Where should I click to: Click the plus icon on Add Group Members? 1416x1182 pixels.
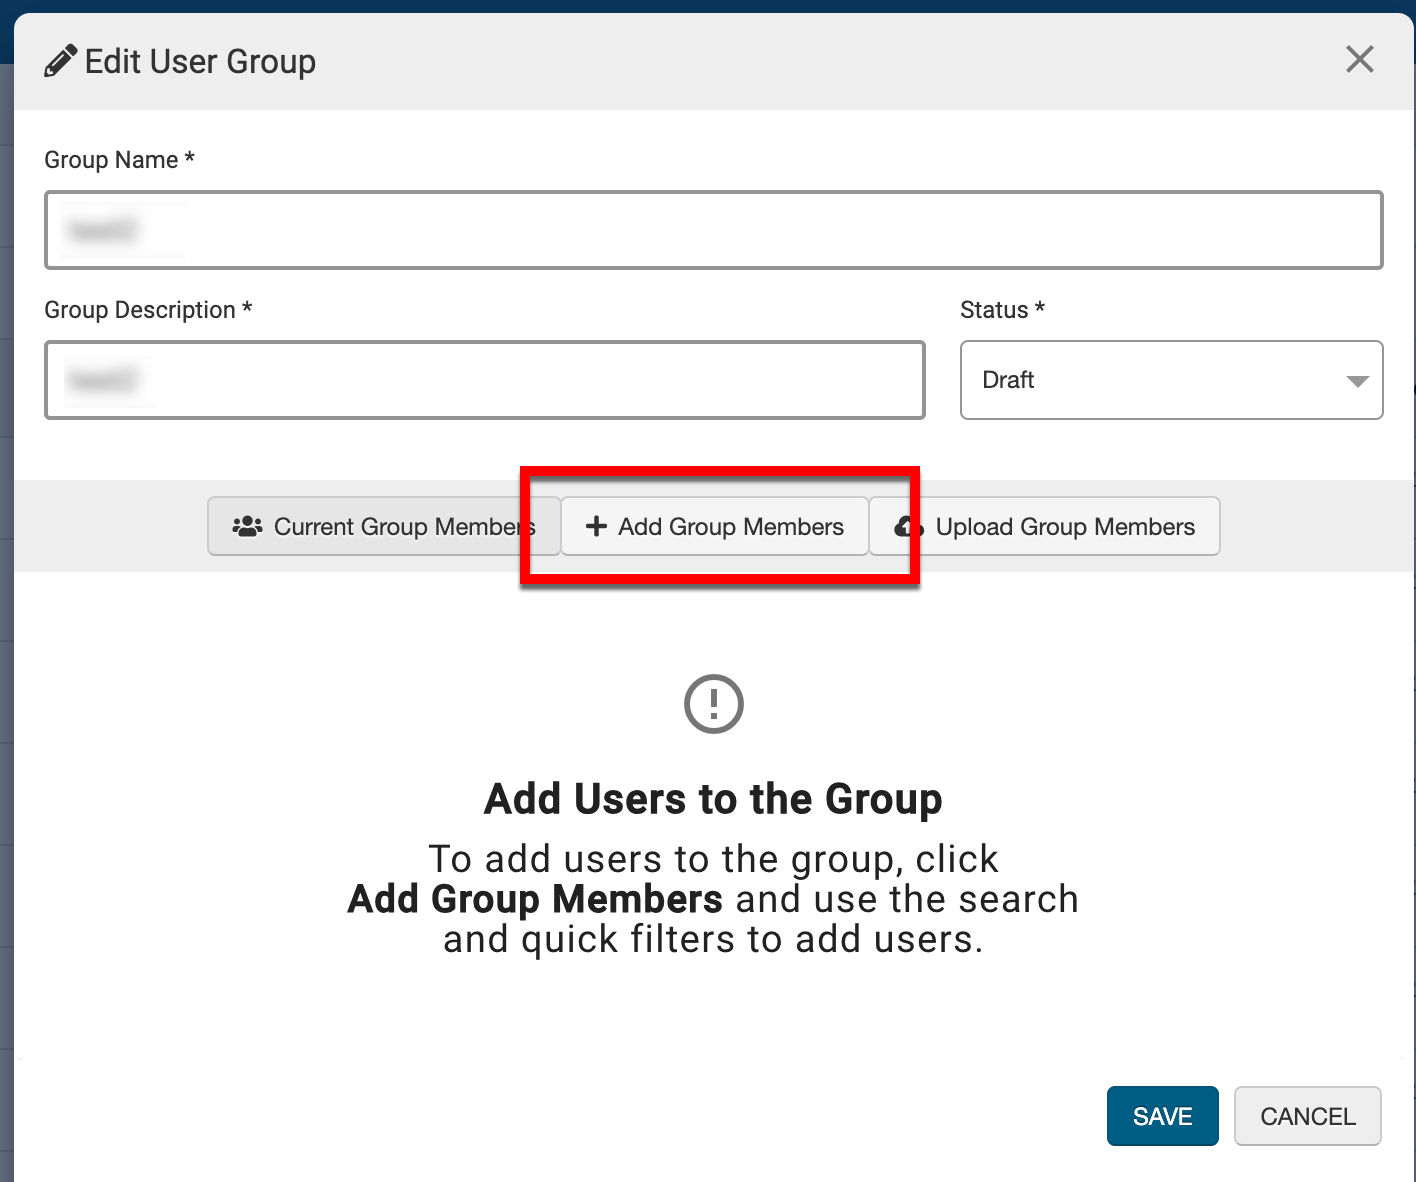596,526
